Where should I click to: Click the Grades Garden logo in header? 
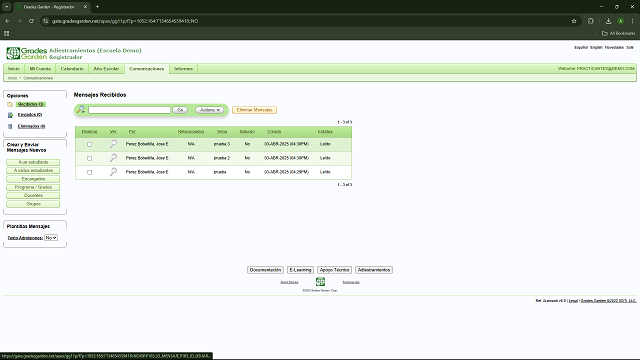point(27,53)
